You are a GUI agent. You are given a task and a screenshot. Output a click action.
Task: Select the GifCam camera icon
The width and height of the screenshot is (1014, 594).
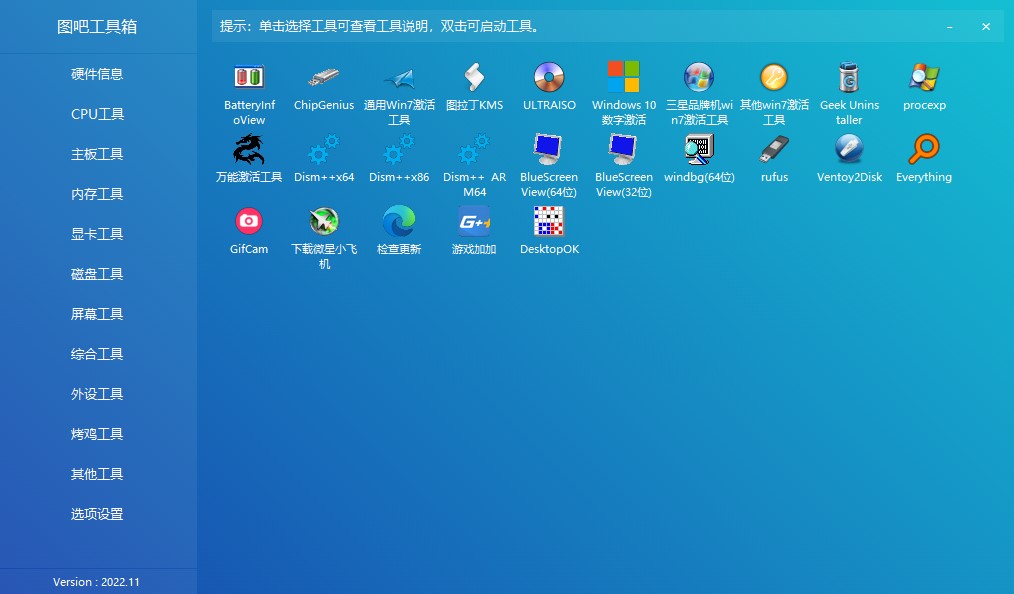point(249,221)
